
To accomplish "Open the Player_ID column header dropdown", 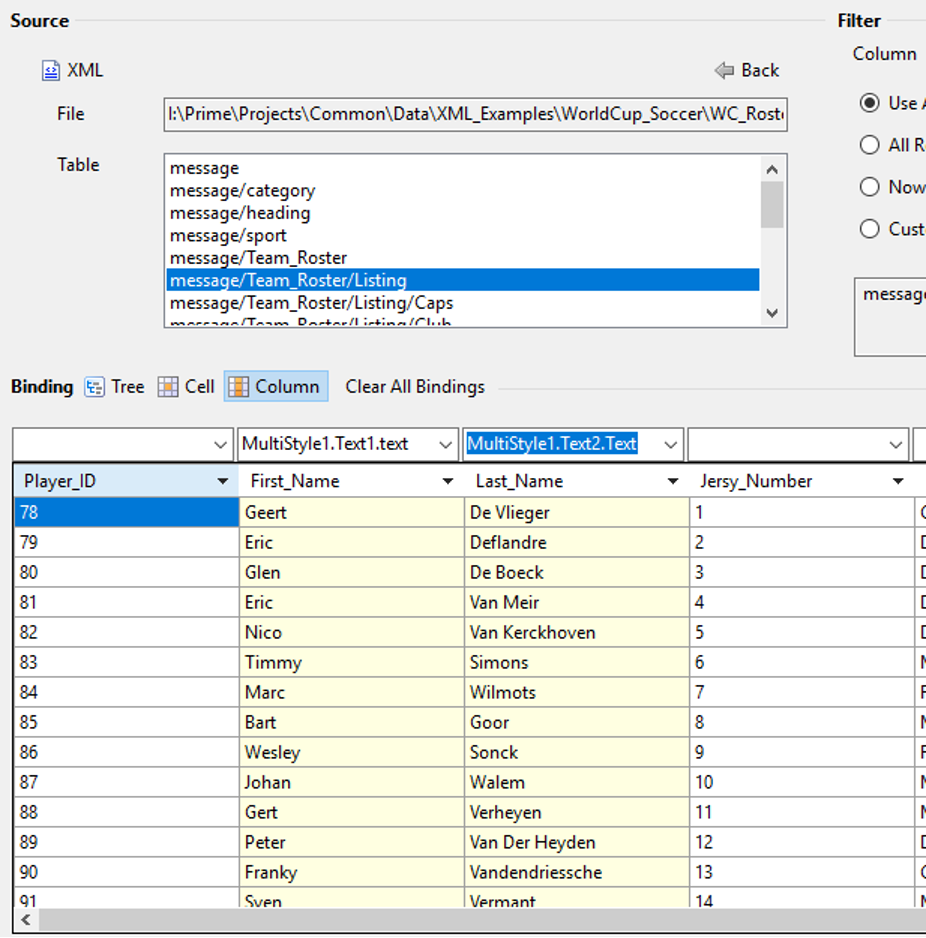I will (x=222, y=482).
